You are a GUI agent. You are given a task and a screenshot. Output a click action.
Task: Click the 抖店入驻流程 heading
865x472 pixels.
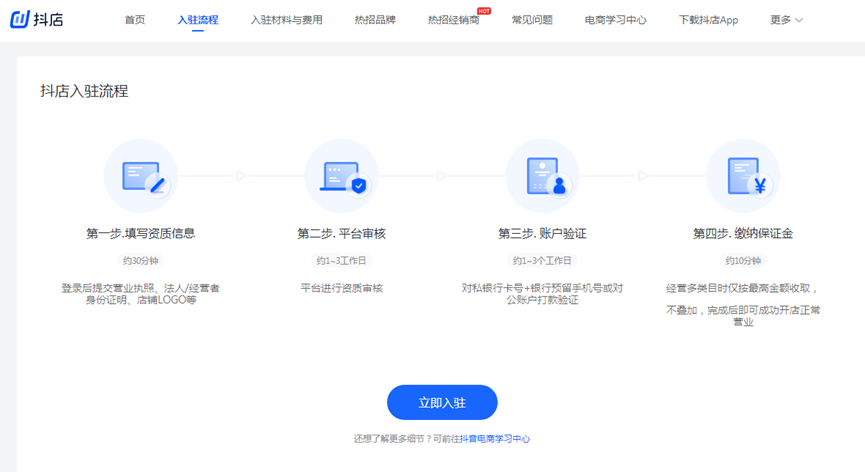coord(84,91)
